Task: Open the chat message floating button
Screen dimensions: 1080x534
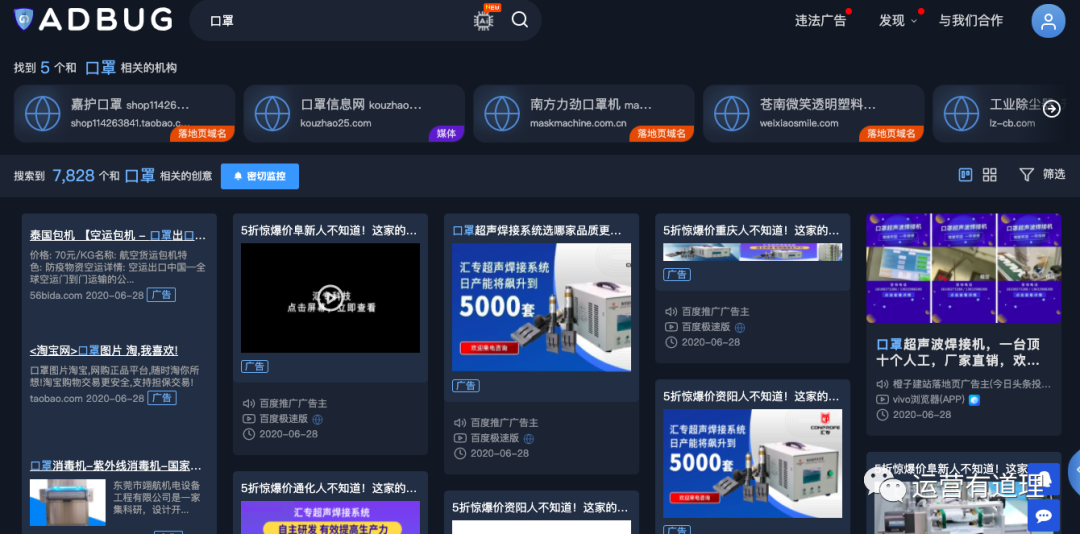Action: [x=1043, y=515]
